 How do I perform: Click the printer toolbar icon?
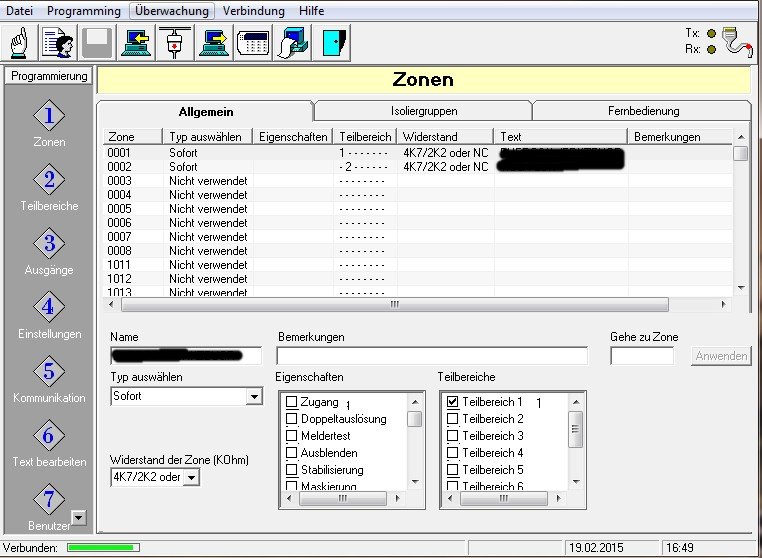[292, 43]
